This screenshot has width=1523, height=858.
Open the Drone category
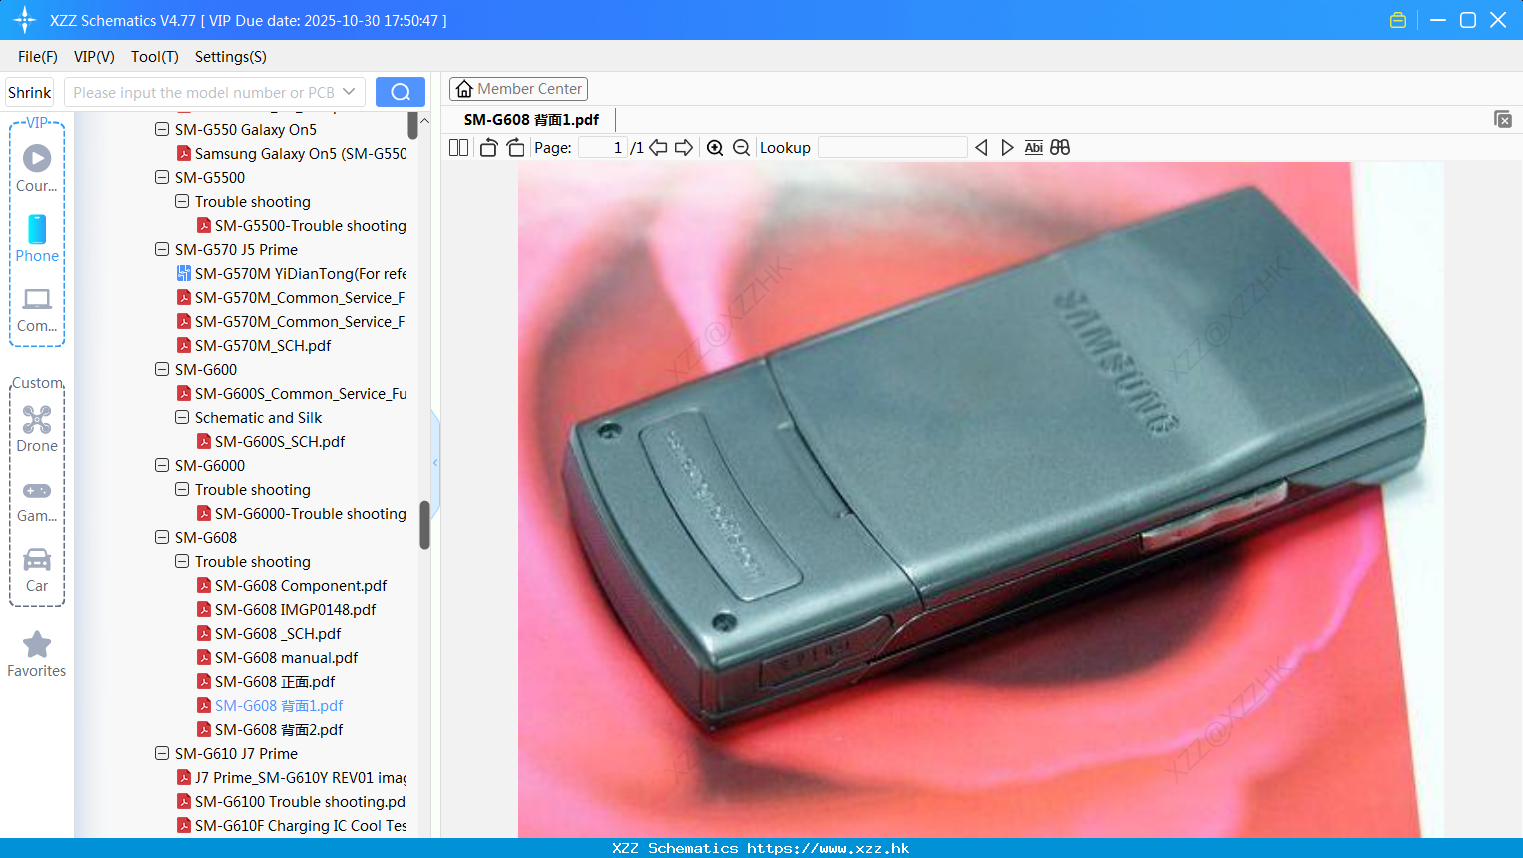point(37,429)
